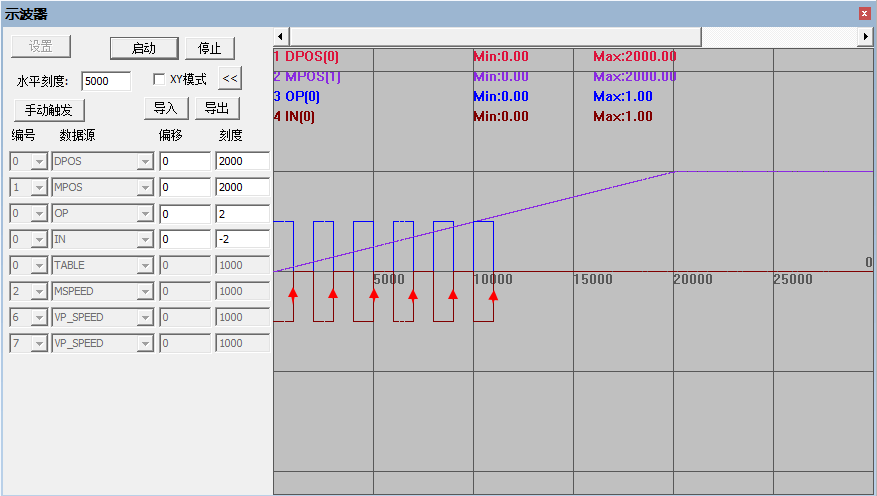Image resolution: width=877 pixels, height=496 pixels.
Task: Click the offset field of DPOS row
Action: 185,161
